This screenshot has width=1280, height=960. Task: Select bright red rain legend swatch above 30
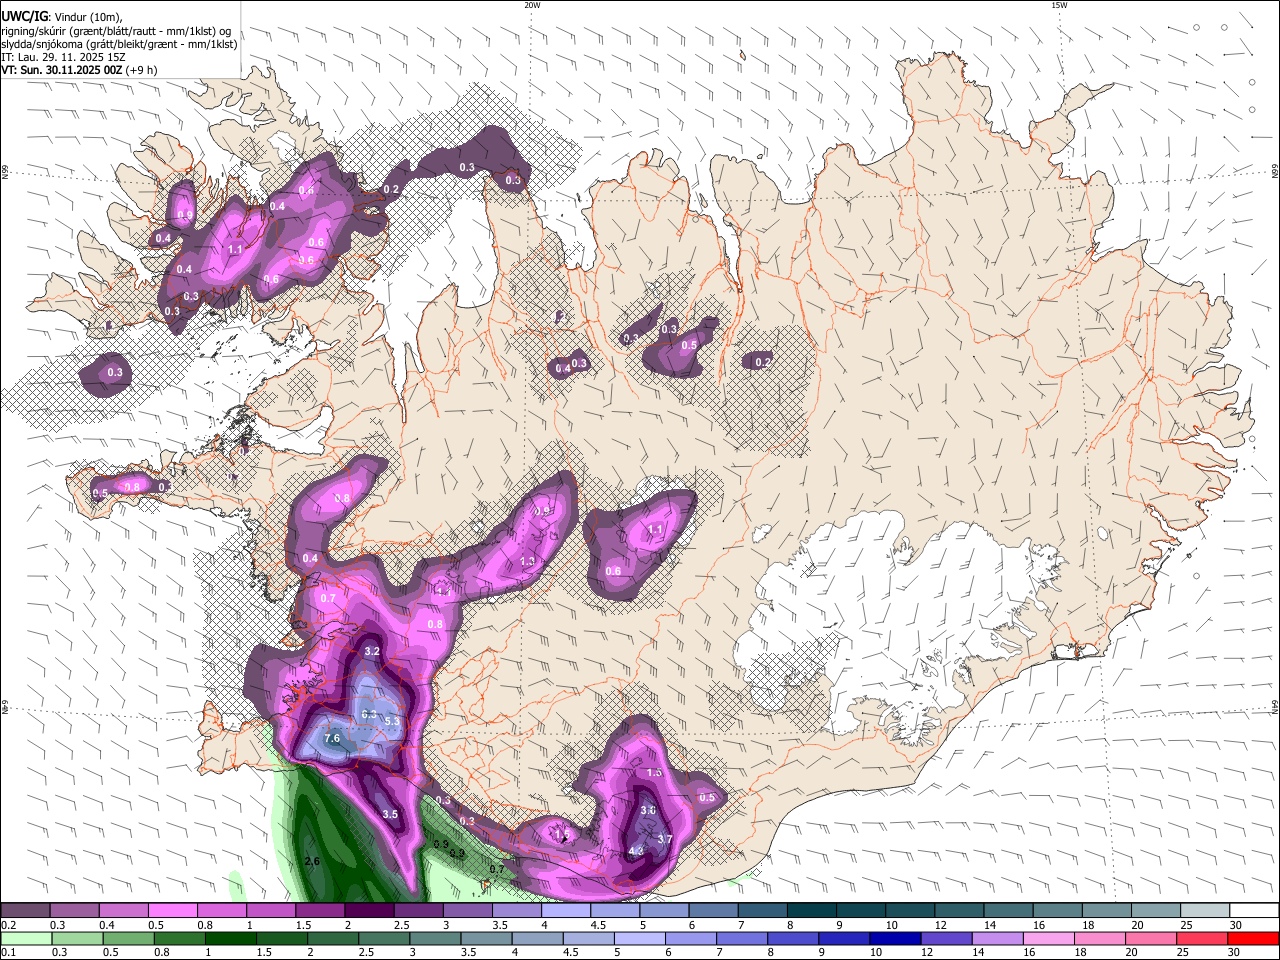(x=1254, y=939)
